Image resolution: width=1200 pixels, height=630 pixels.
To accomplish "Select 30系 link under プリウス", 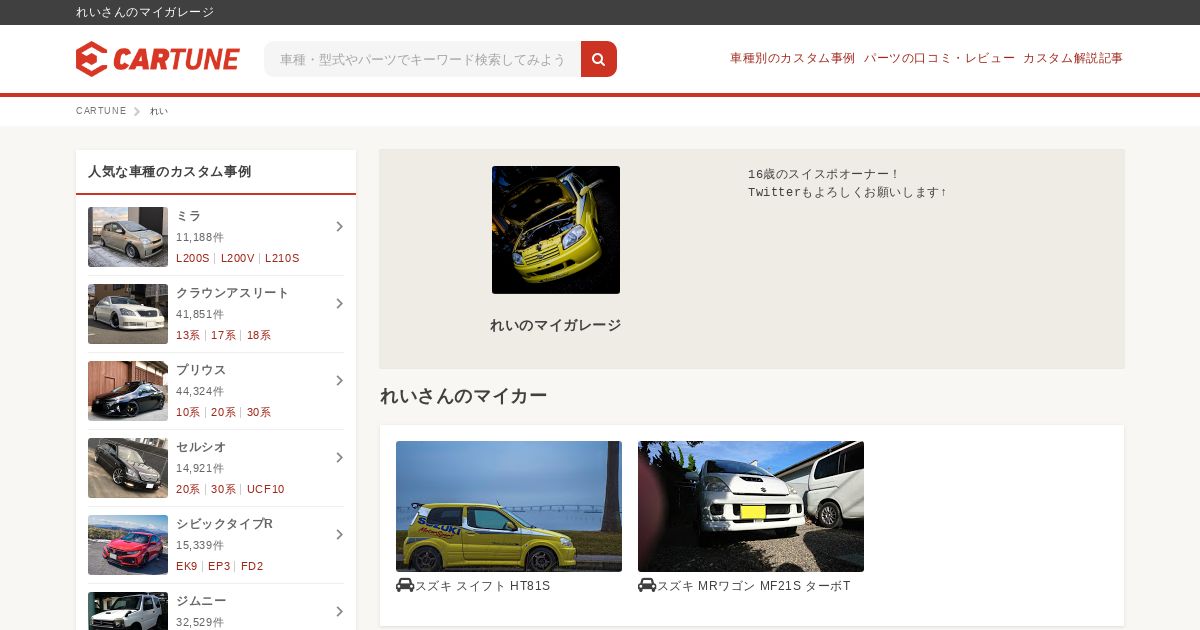I will click(259, 412).
